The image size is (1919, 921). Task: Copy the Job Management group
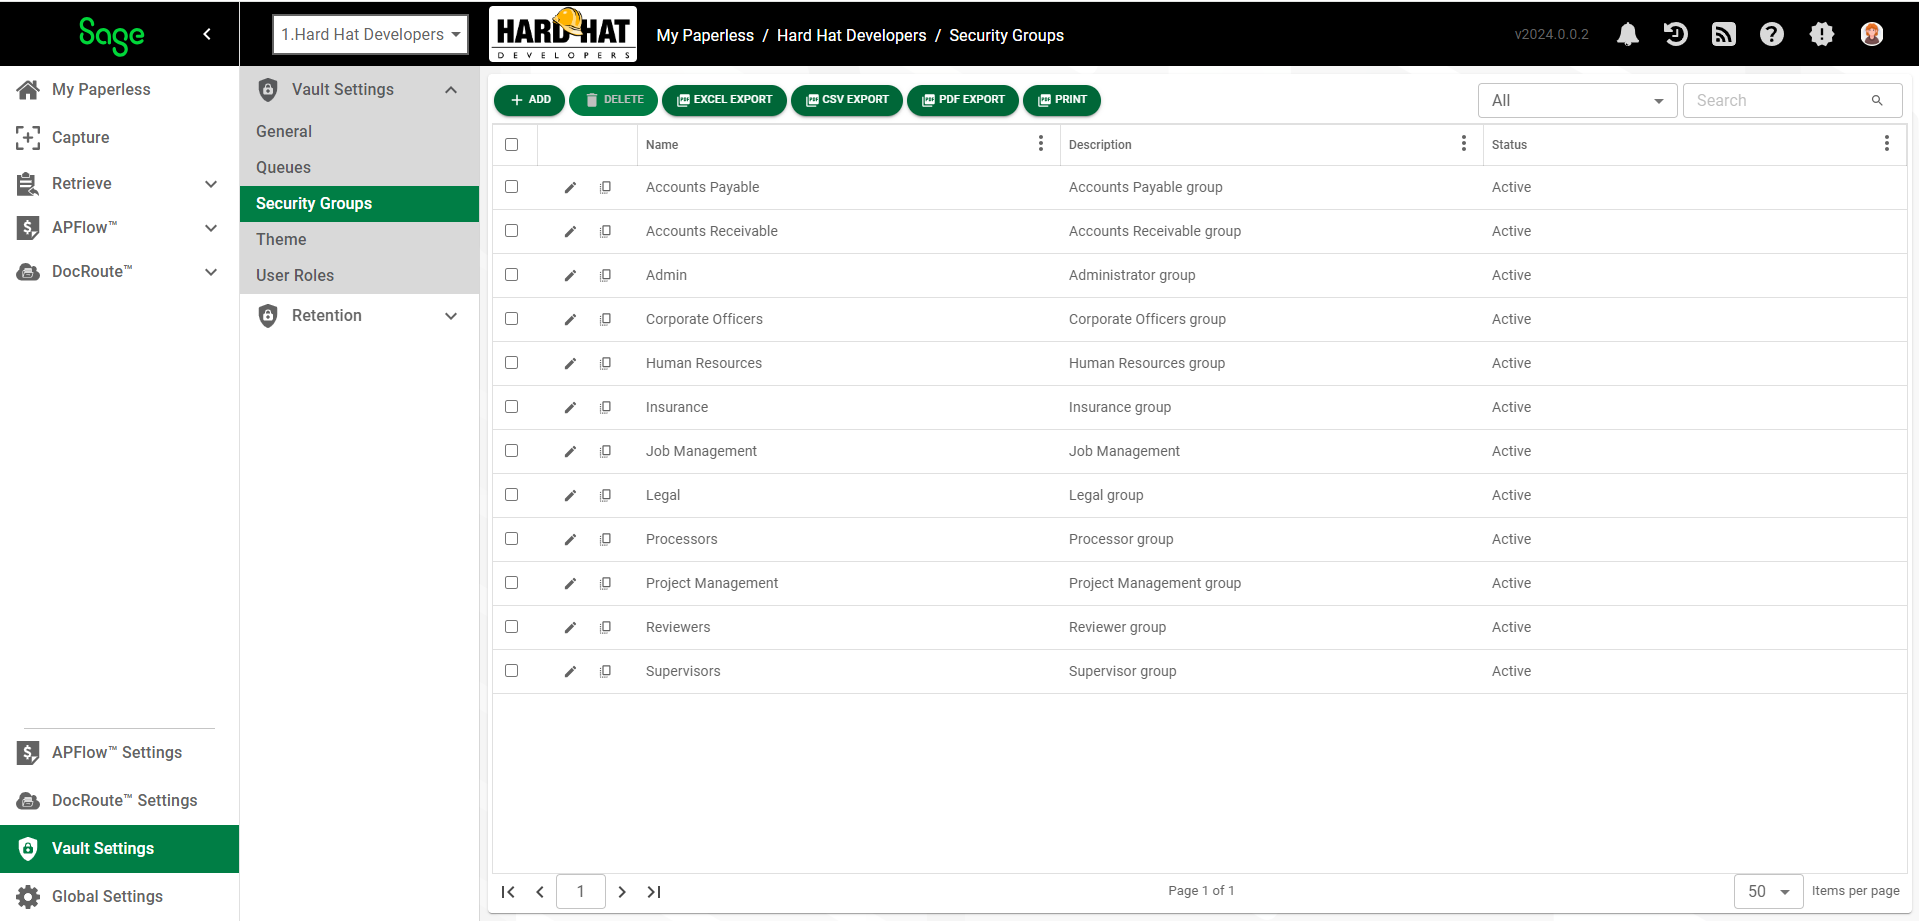(605, 452)
